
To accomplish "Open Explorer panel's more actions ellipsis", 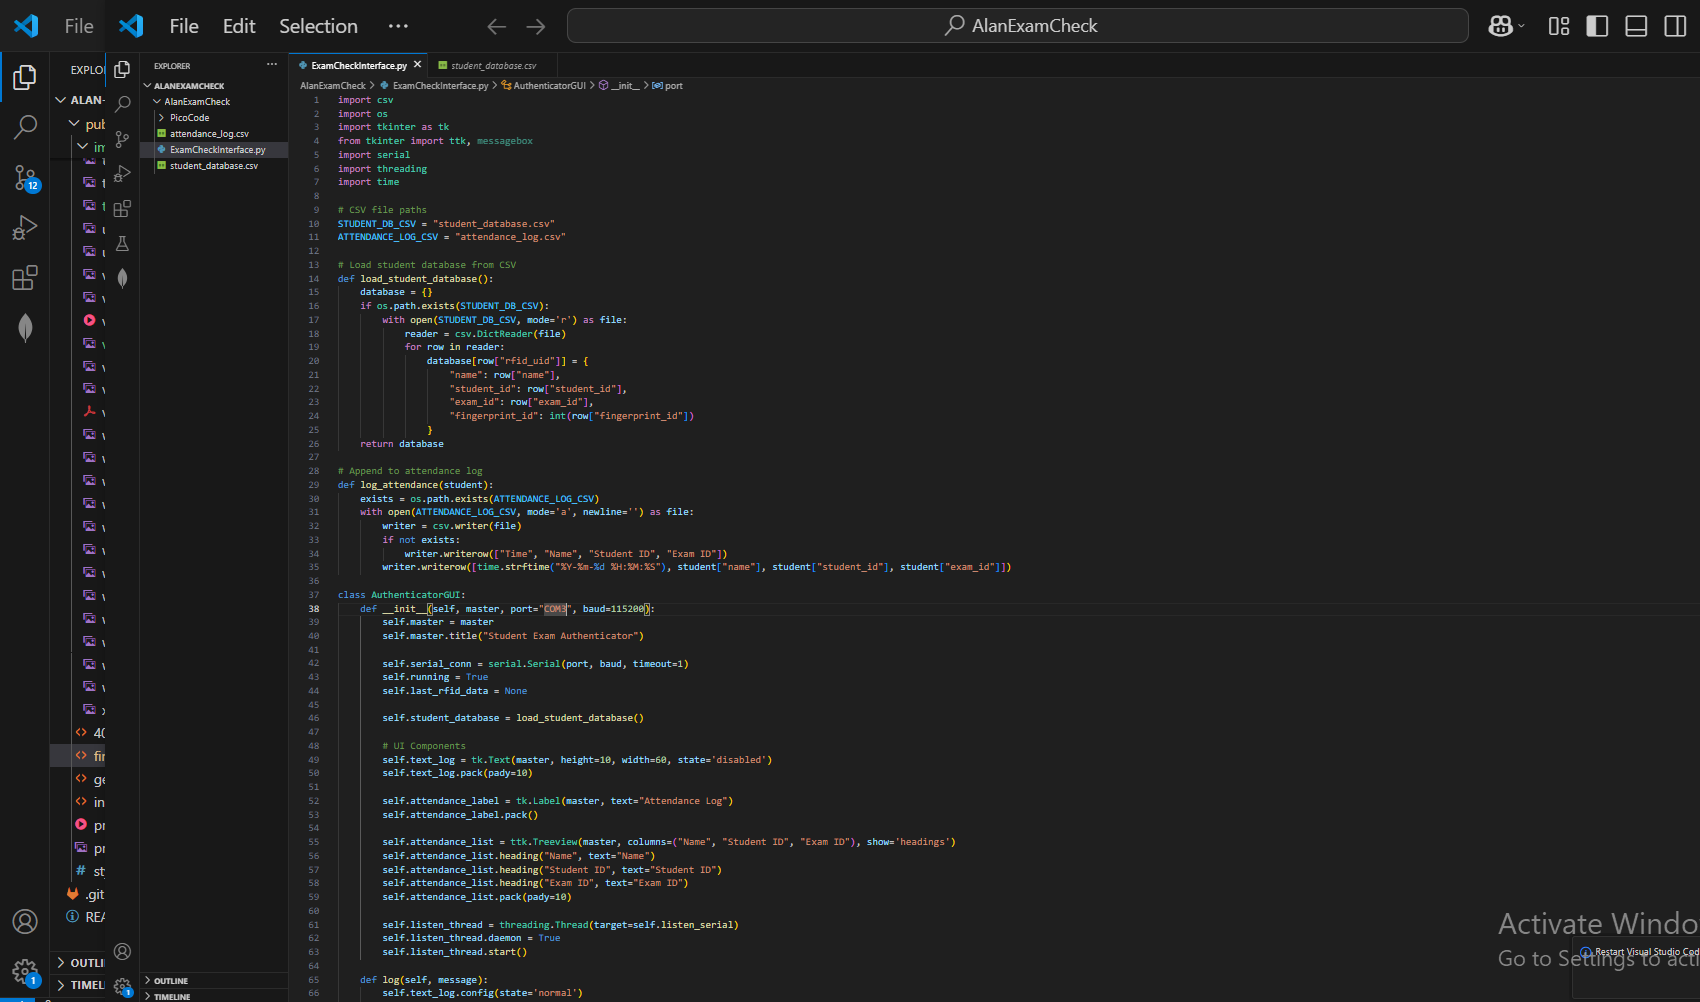I will coord(272,65).
